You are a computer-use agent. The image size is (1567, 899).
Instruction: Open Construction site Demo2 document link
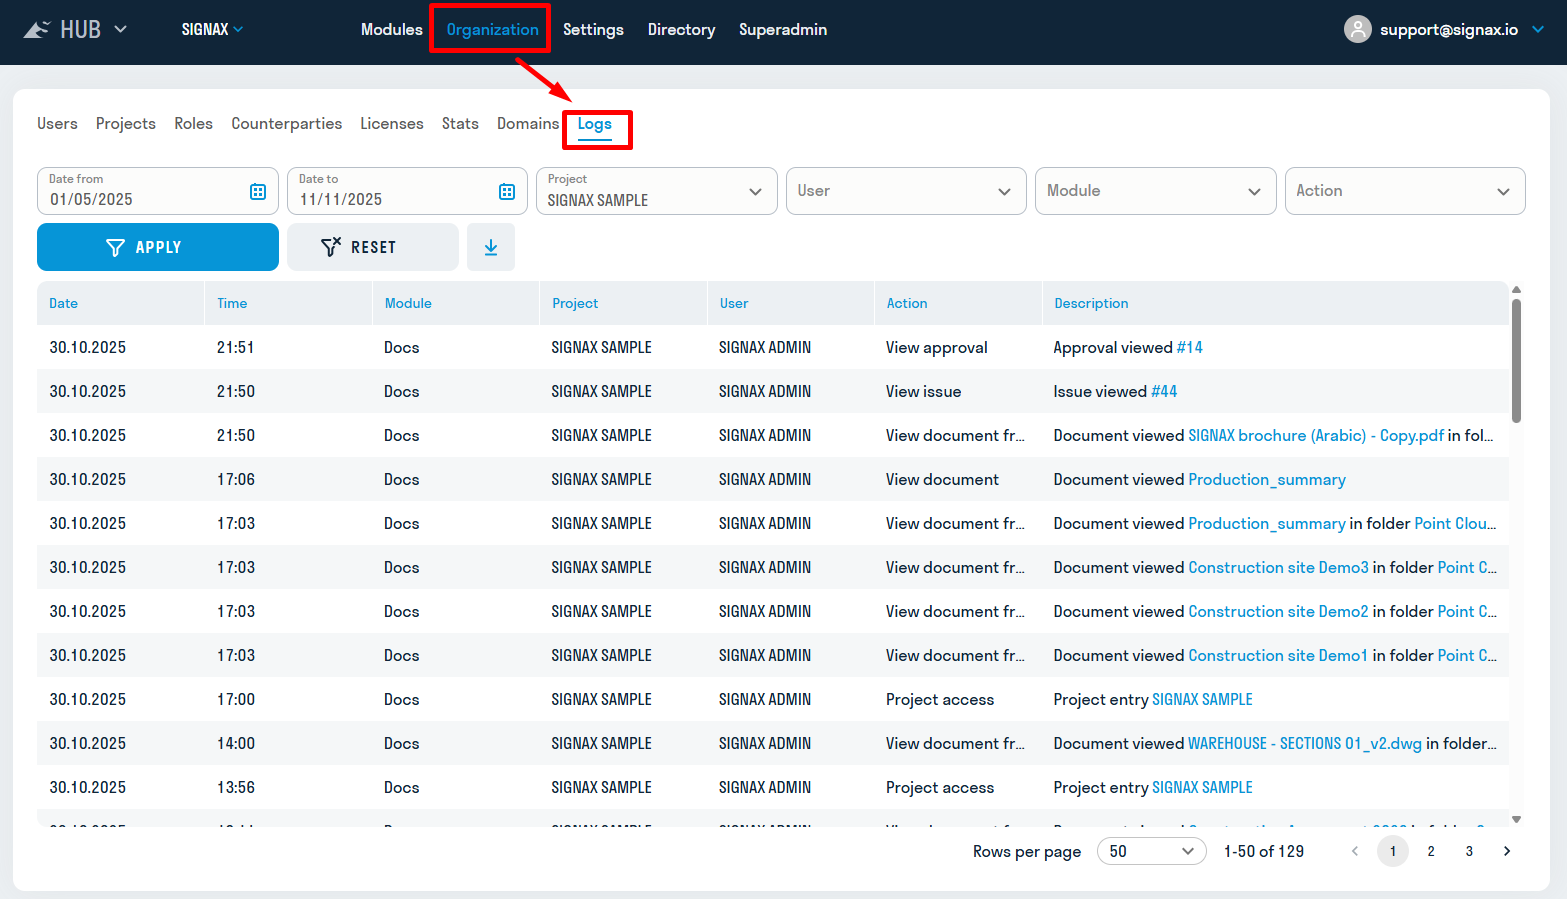(x=1278, y=612)
